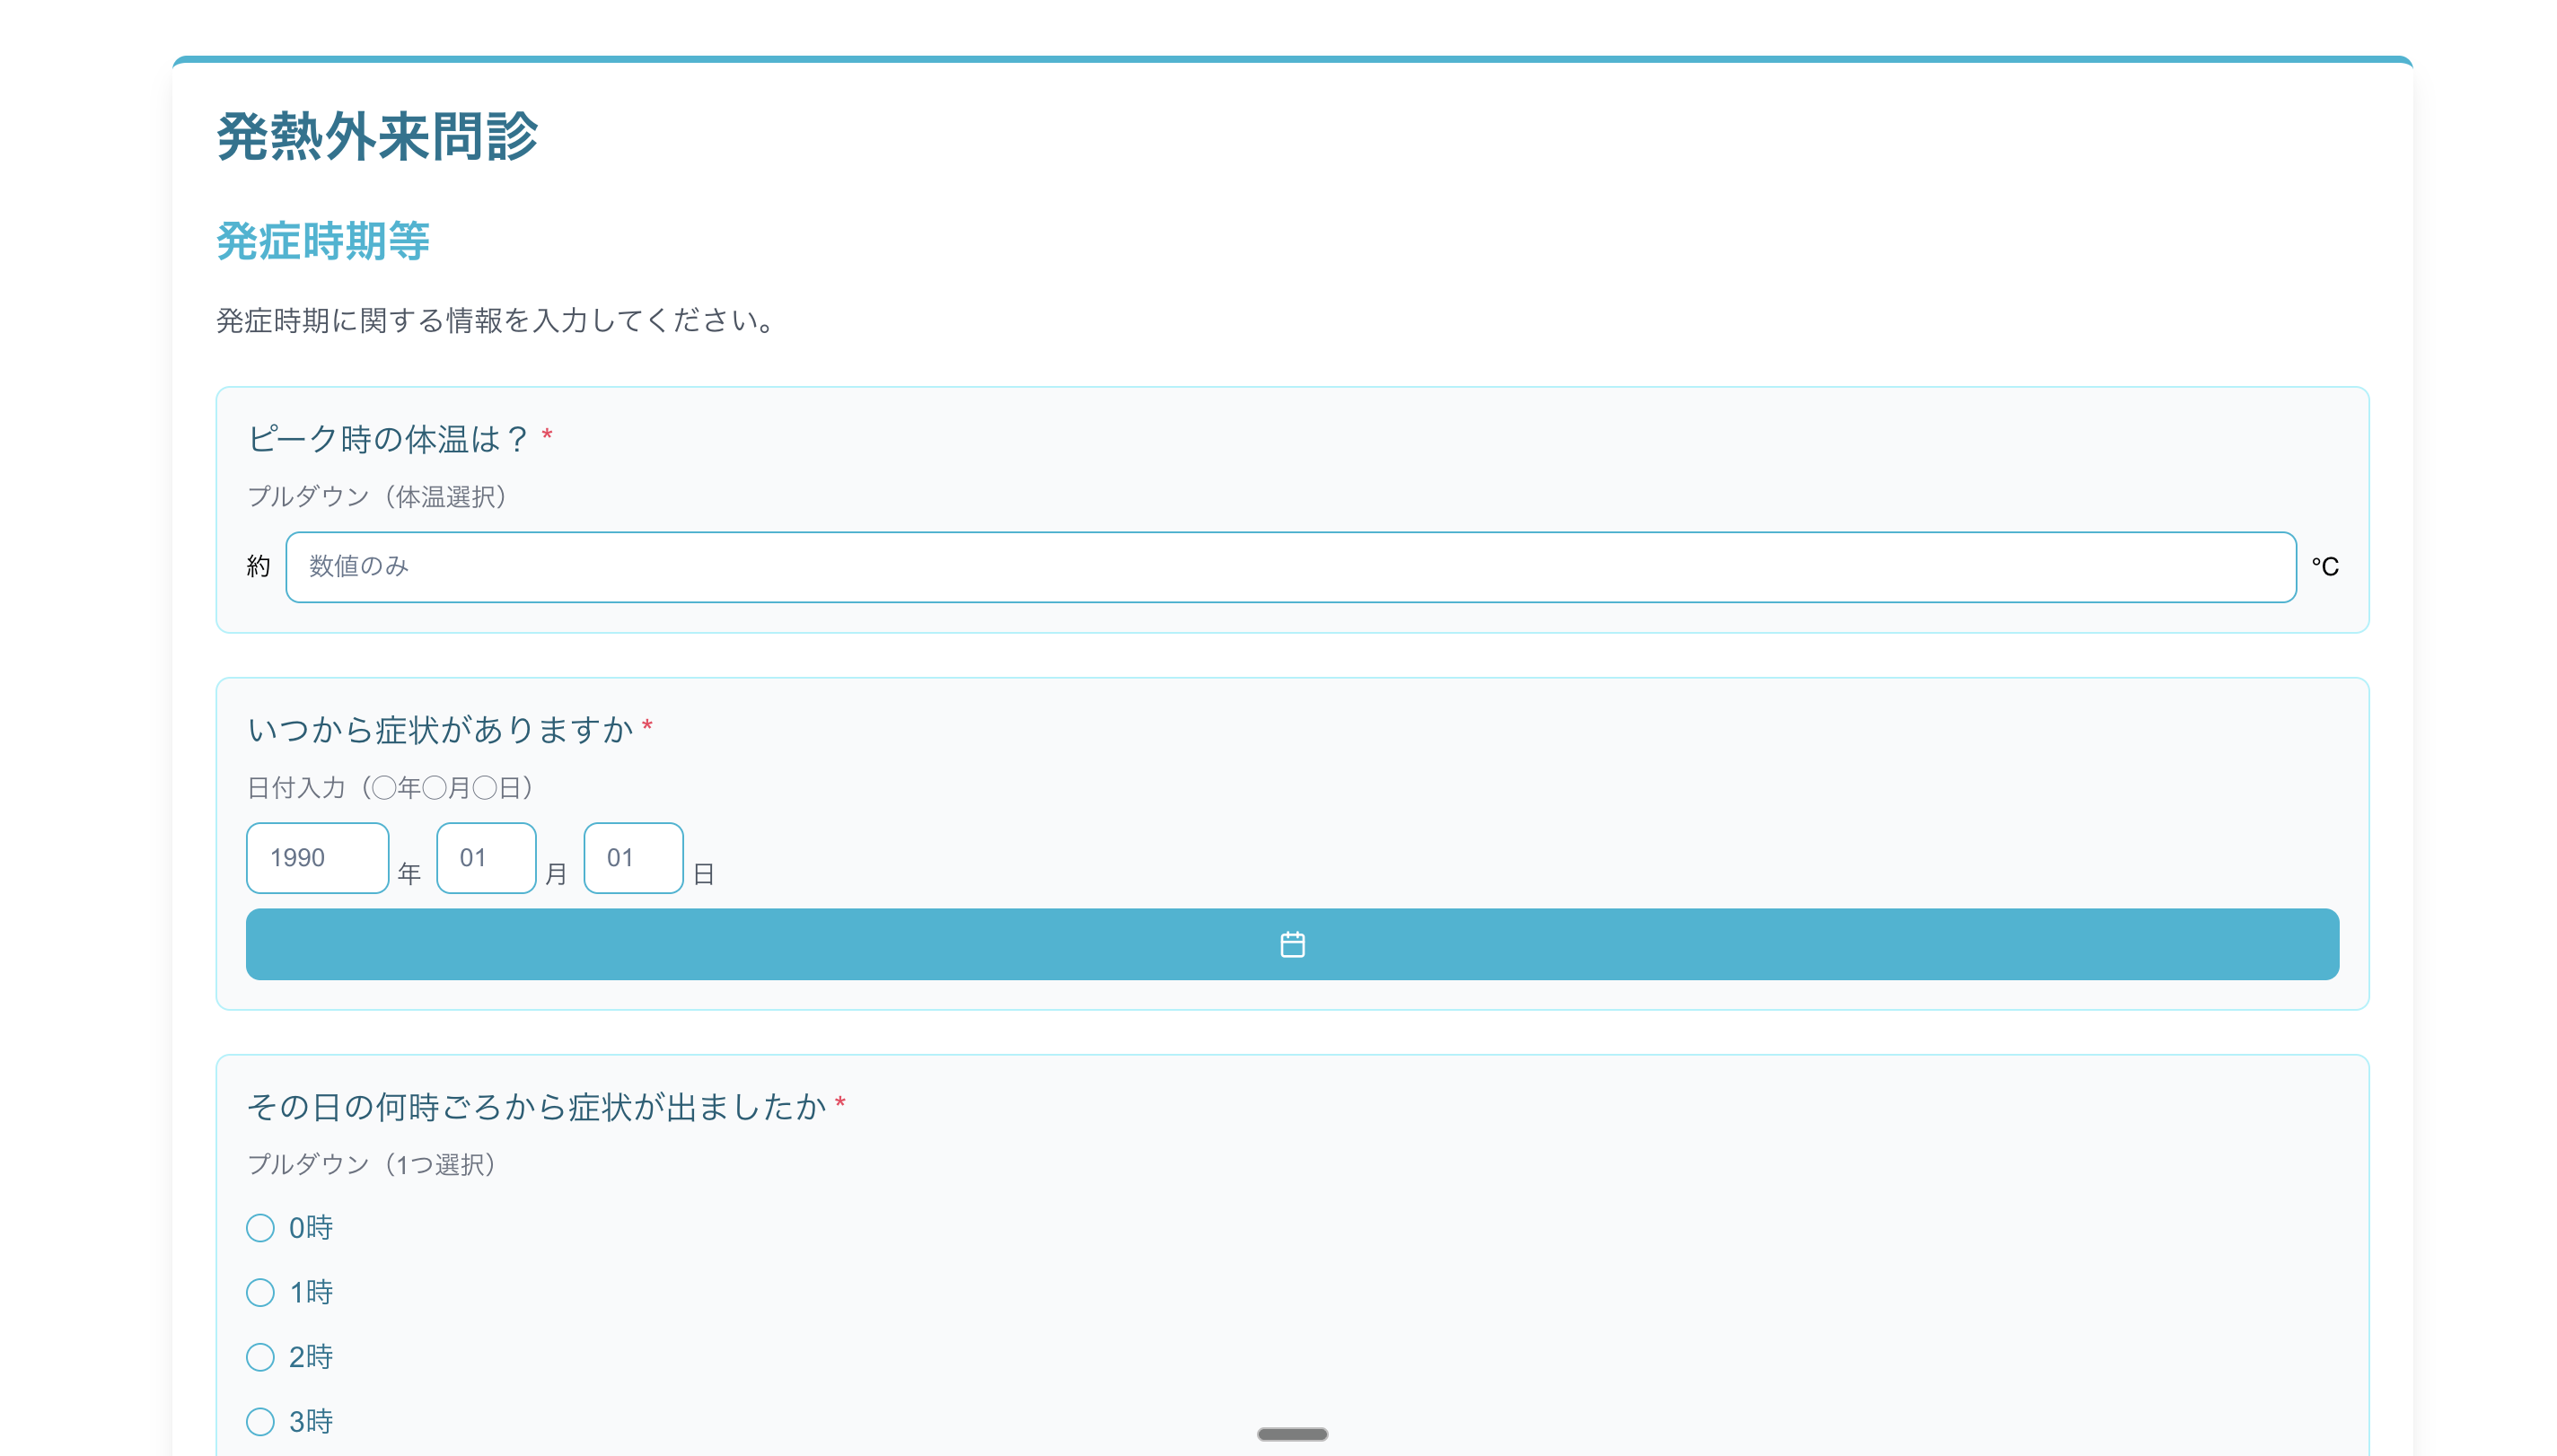Viewport: 2557px width, 1456px height.
Task: Click the day field before 日
Action: coord(633,858)
